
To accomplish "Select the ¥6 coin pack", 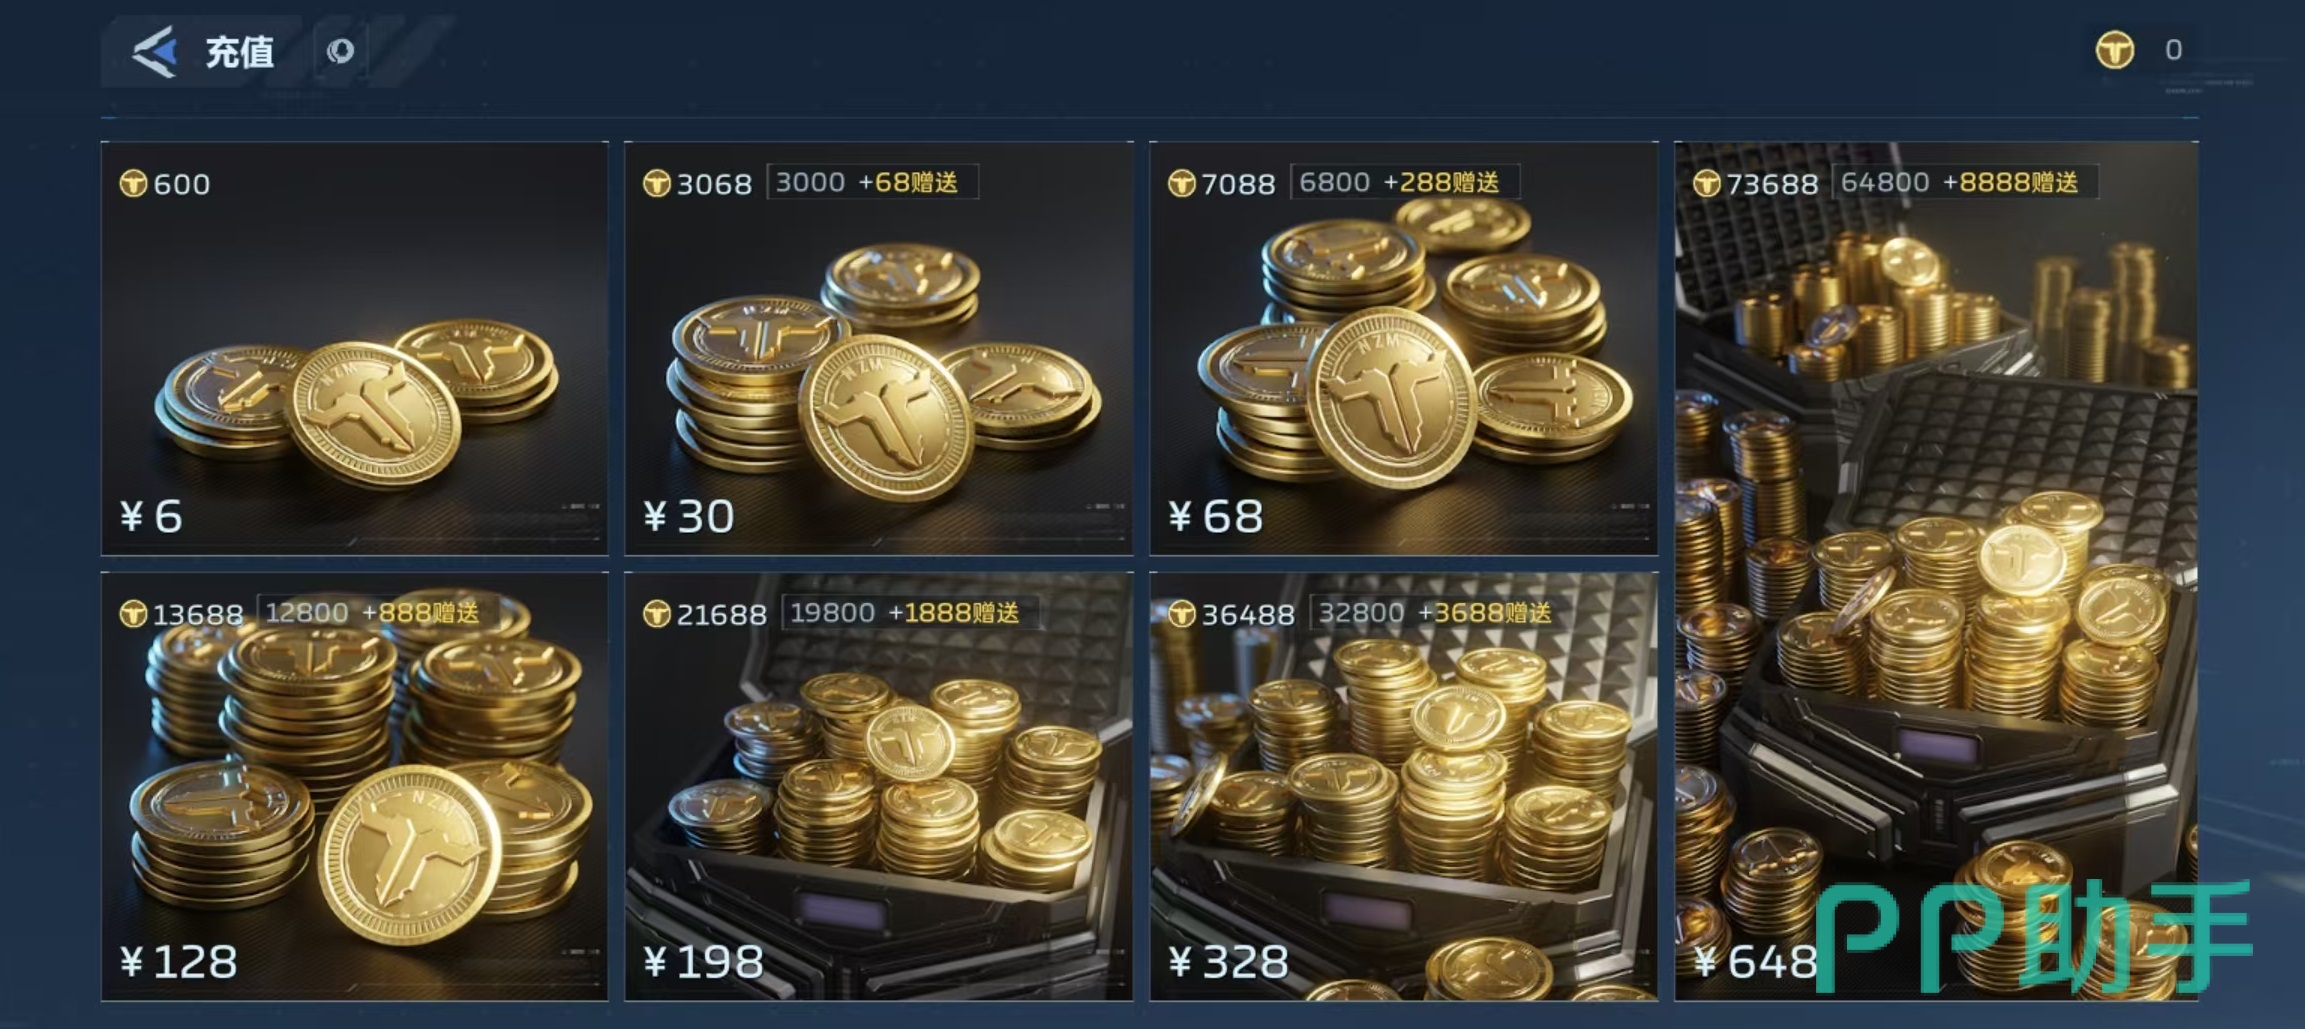I will click(x=354, y=348).
